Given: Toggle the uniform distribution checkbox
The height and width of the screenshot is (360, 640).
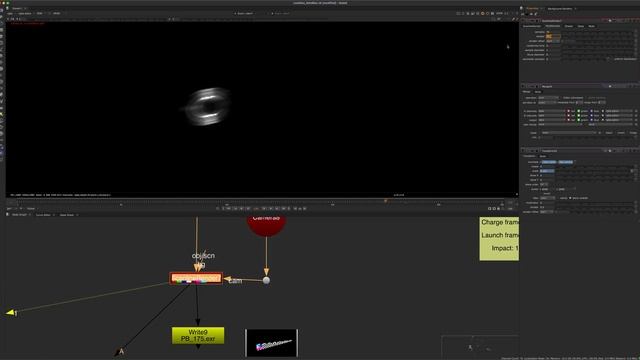Looking at the screenshot, I should 609,59.
